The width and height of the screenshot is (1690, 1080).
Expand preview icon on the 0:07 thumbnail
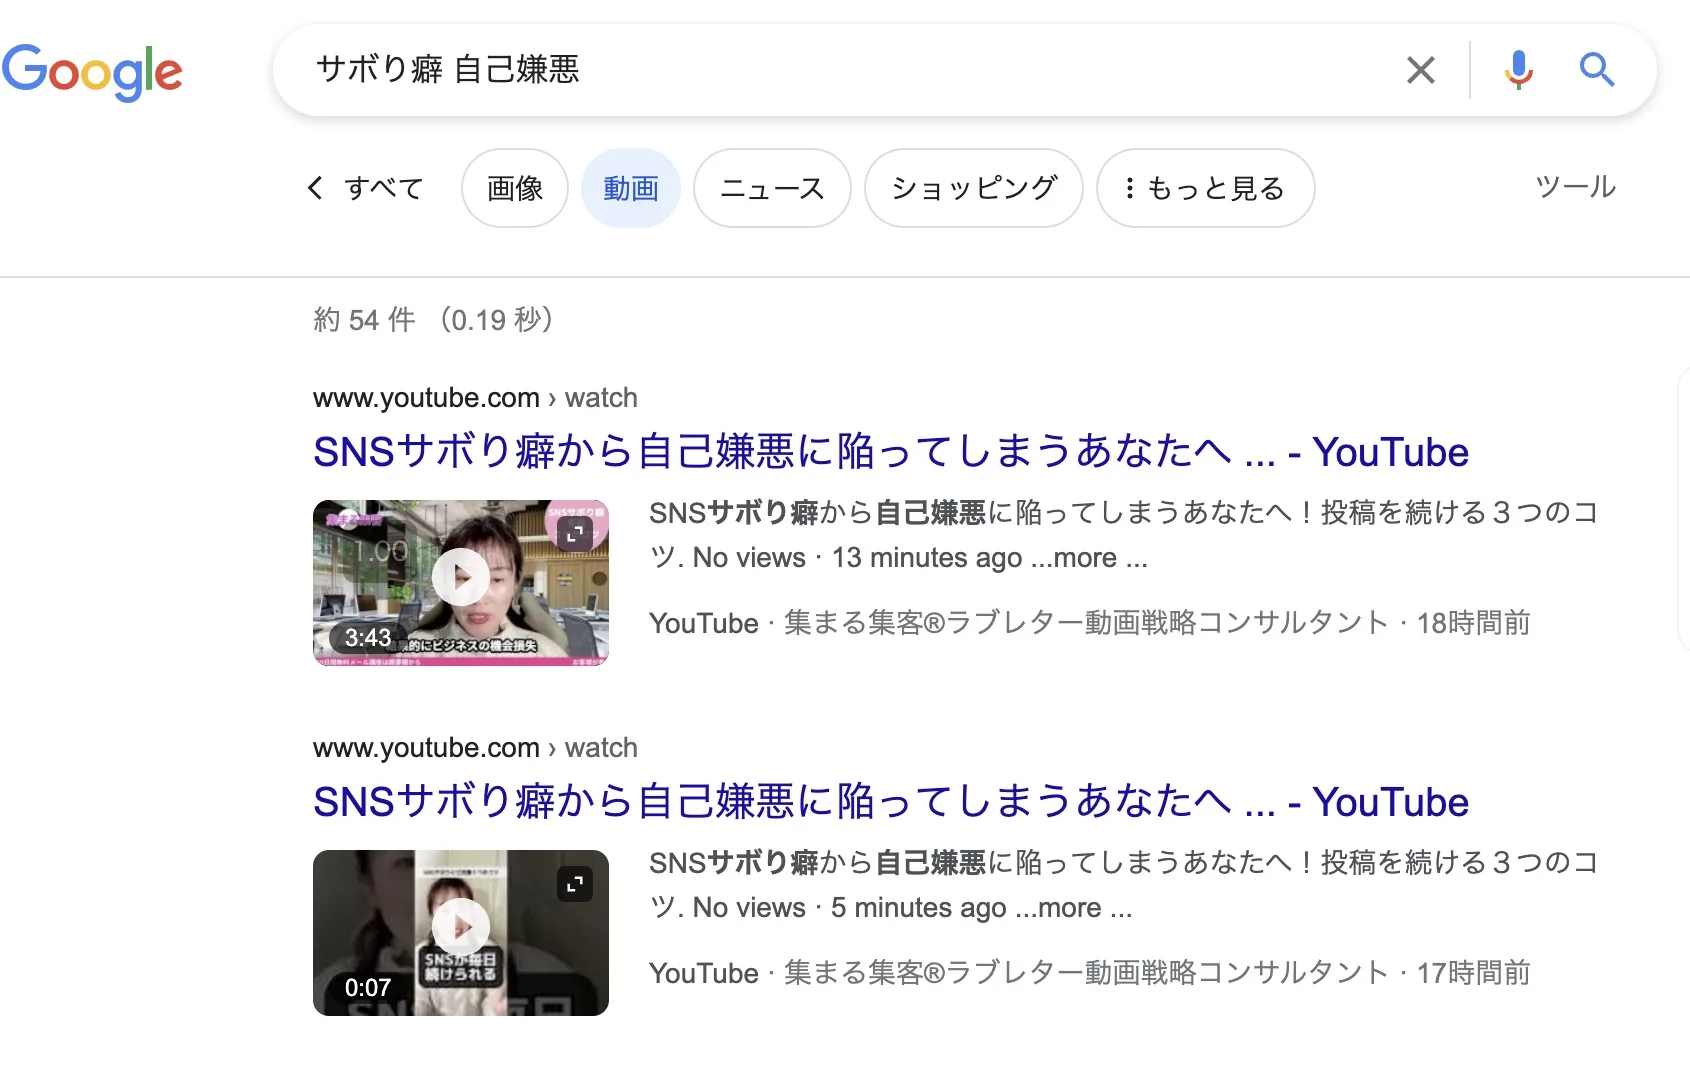(575, 884)
